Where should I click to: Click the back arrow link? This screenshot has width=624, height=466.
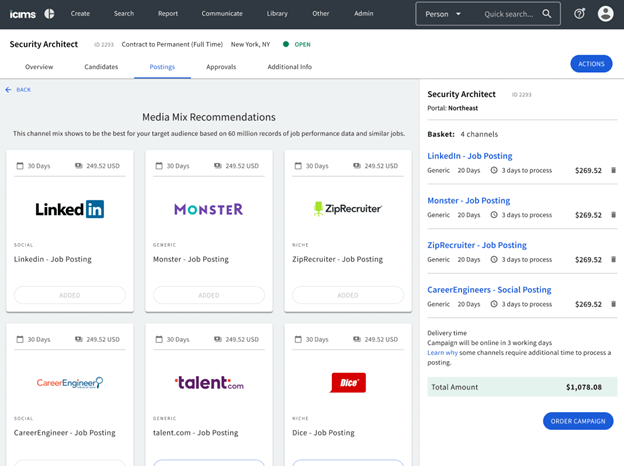pyautogui.click(x=18, y=90)
